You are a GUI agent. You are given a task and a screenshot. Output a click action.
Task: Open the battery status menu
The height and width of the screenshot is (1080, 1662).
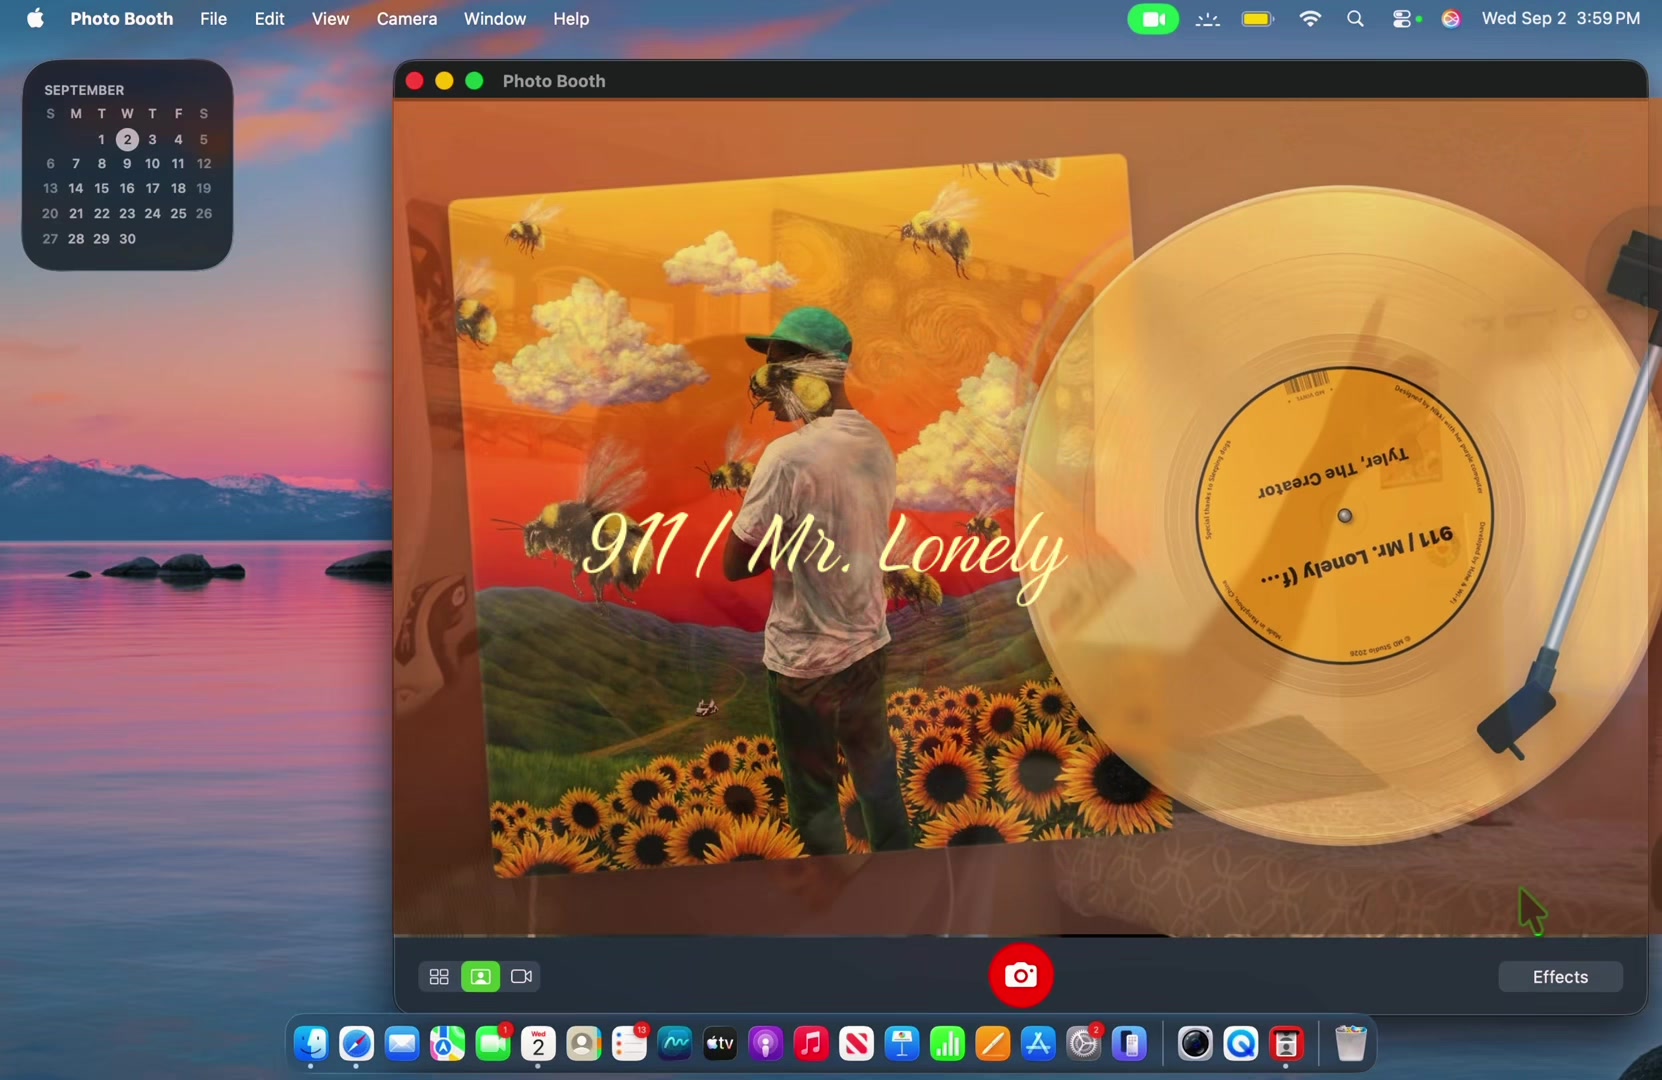coord(1258,19)
